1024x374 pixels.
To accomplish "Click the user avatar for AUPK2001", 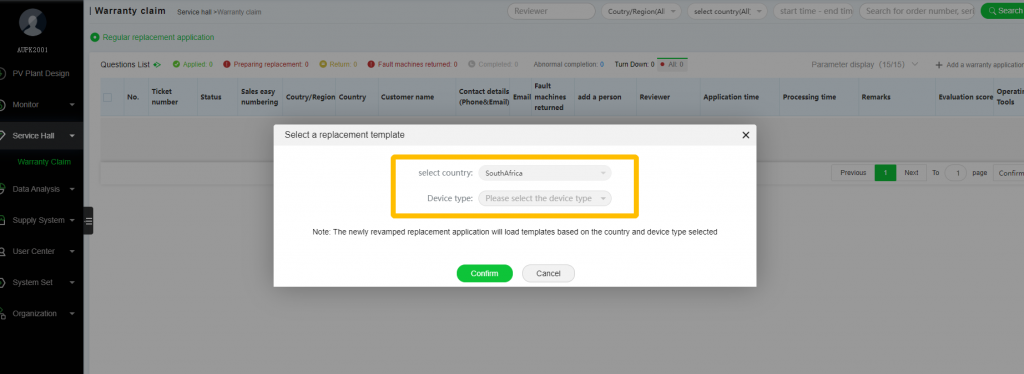I will coord(33,23).
